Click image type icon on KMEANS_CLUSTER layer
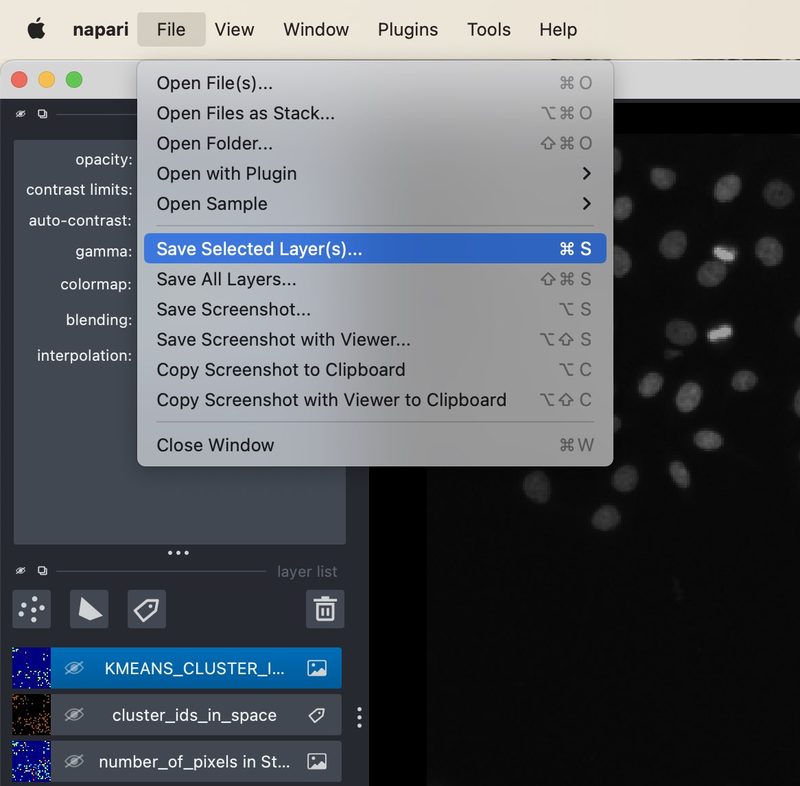 317,668
